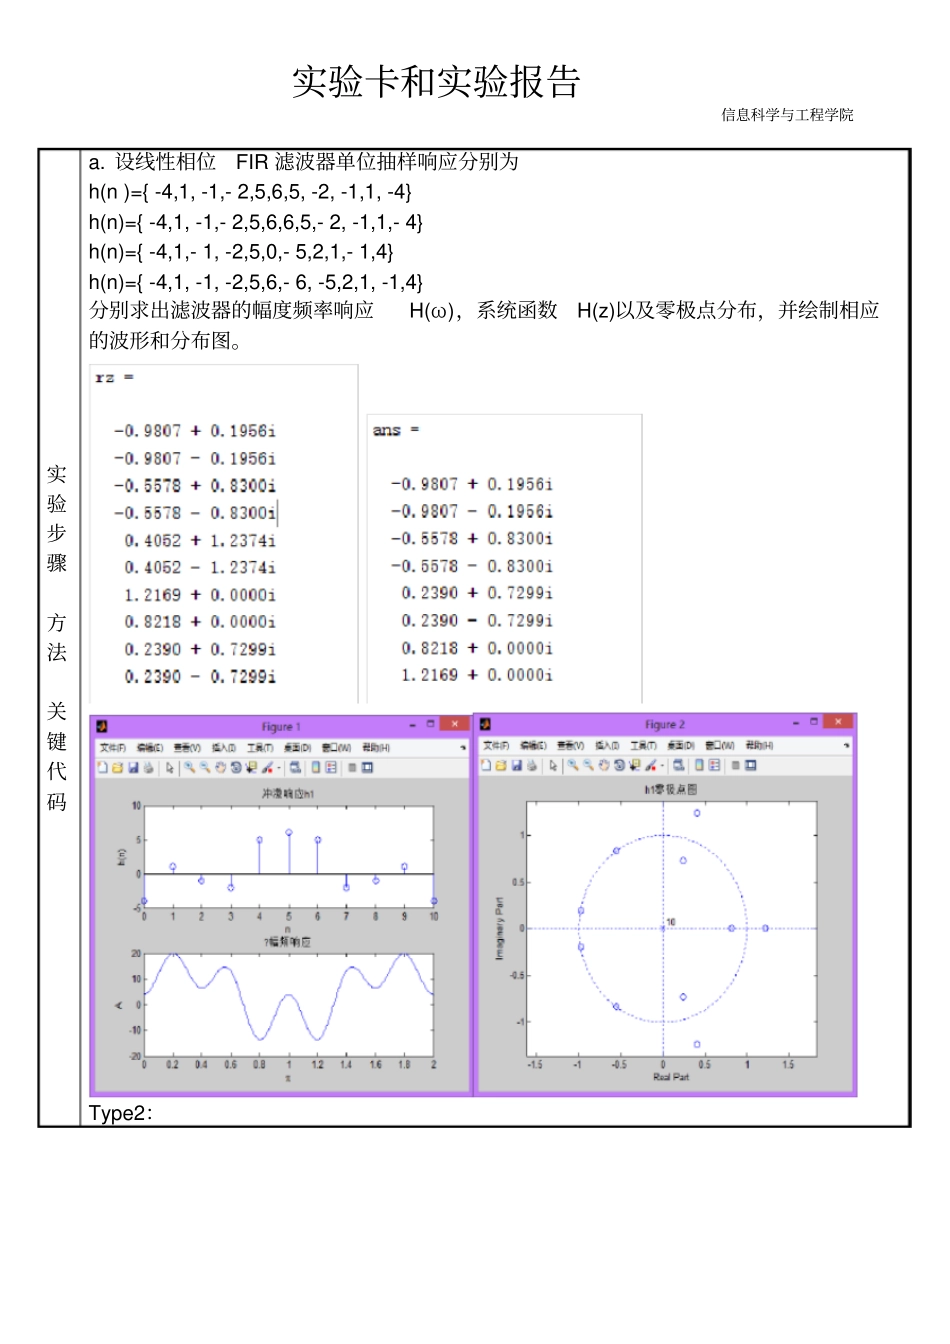Open 查看(V) menu in Figure 1
This screenshot has height=1344, width=950.
click(x=187, y=748)
